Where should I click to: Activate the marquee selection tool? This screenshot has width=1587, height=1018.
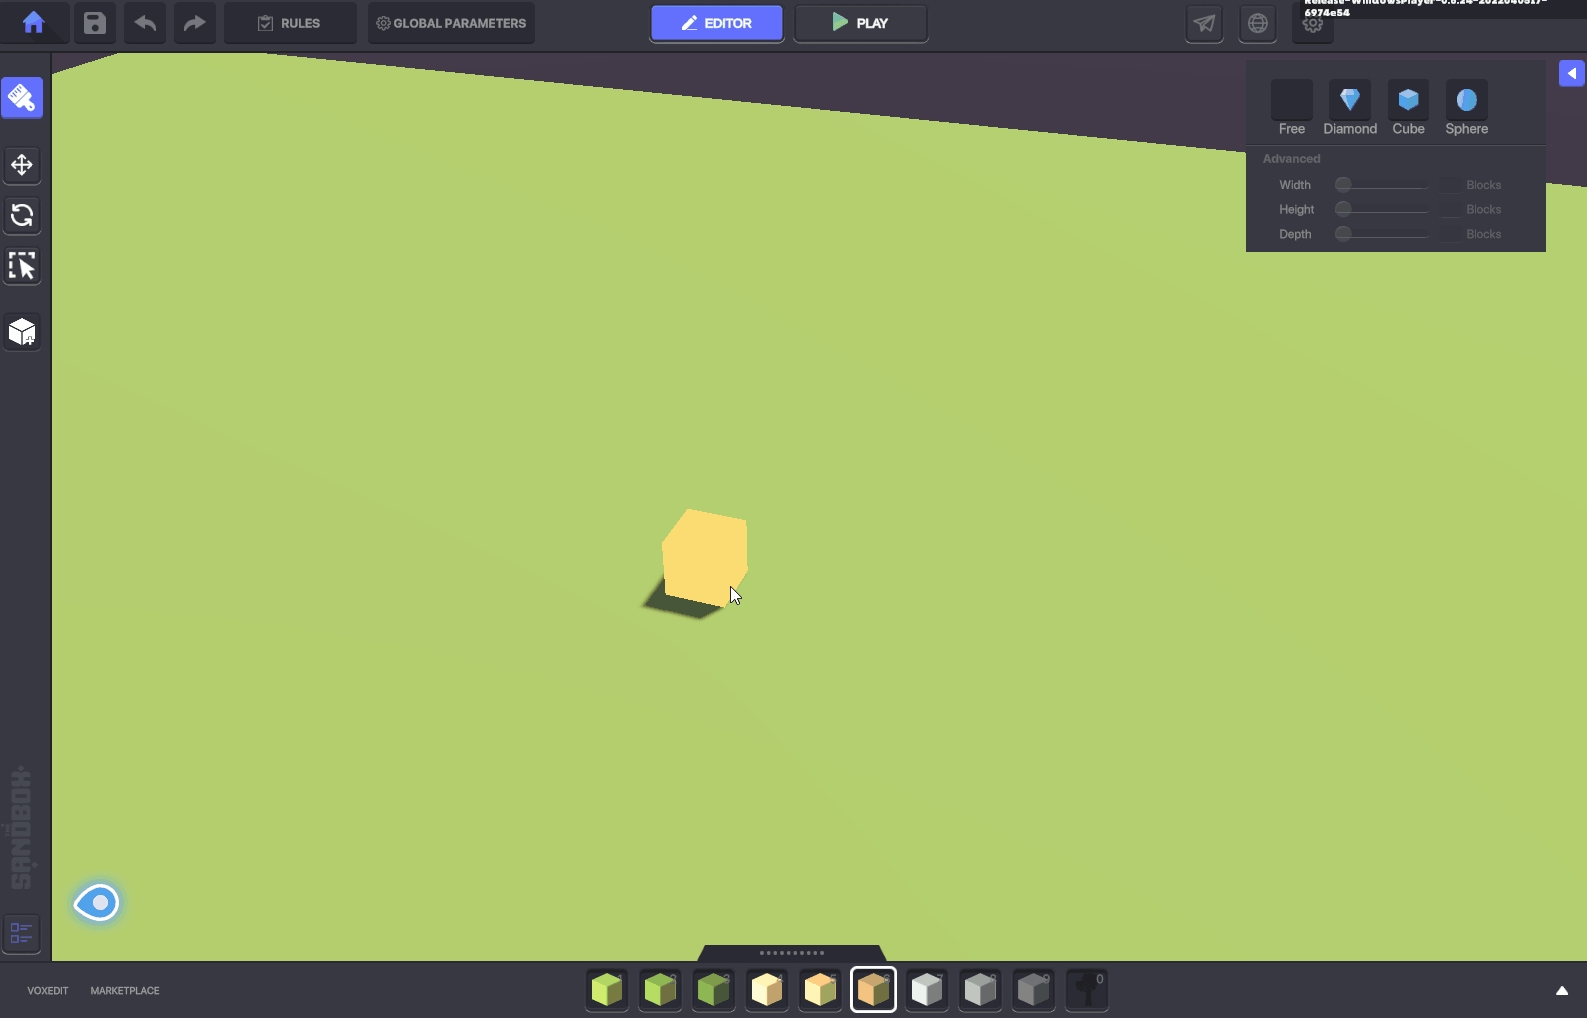[22, 266]
